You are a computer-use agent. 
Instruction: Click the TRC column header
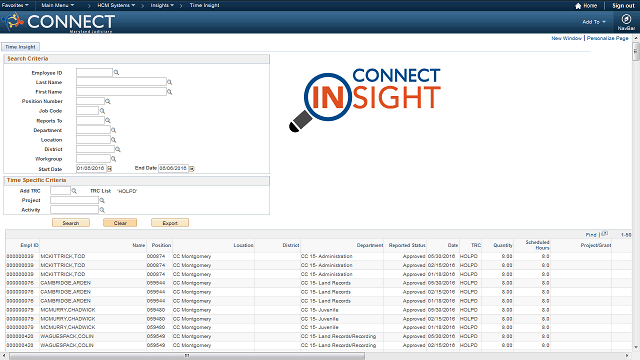(476, 245)
